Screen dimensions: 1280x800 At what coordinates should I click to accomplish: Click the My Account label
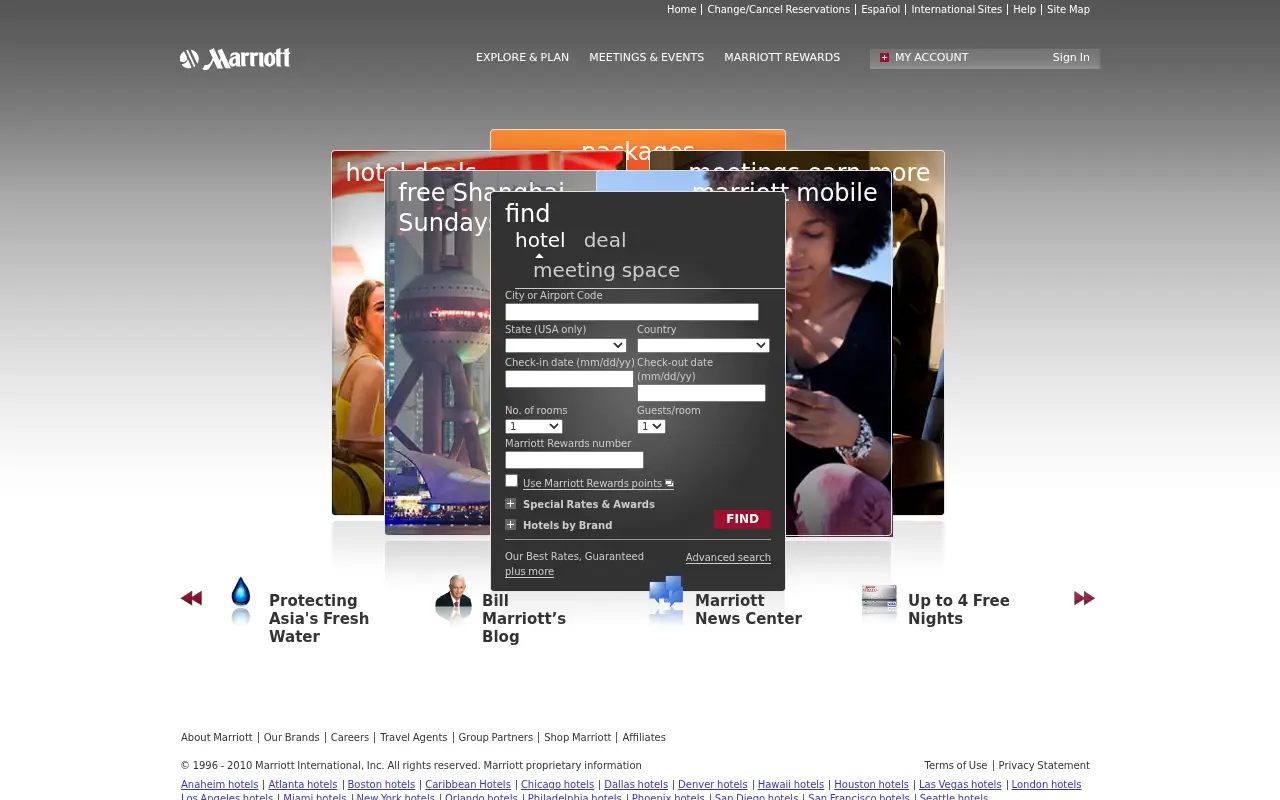click(x=931, y=57)
